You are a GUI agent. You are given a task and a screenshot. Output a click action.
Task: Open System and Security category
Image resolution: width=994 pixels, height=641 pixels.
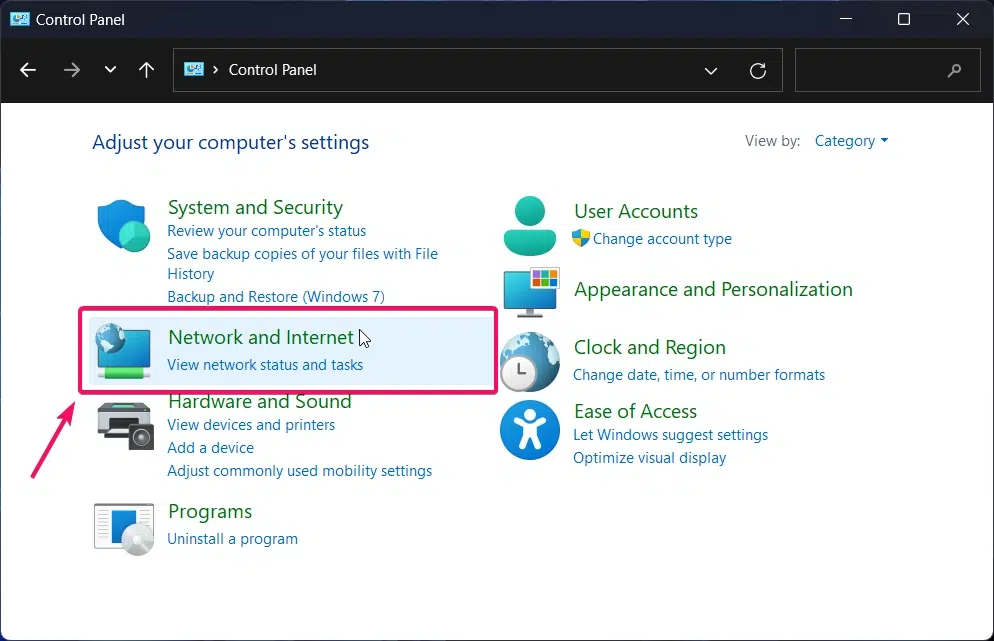pyautogui.click(x=255, y=207)
